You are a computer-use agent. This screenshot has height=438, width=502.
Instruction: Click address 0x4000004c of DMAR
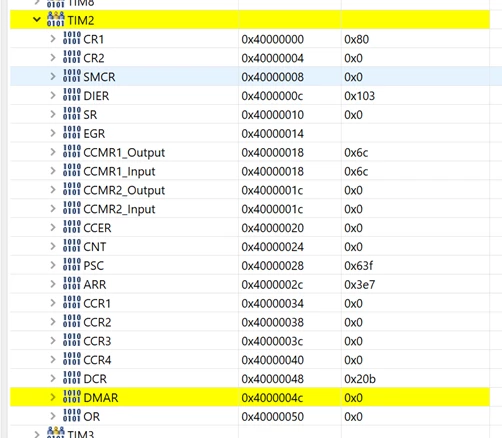(272, 398)
